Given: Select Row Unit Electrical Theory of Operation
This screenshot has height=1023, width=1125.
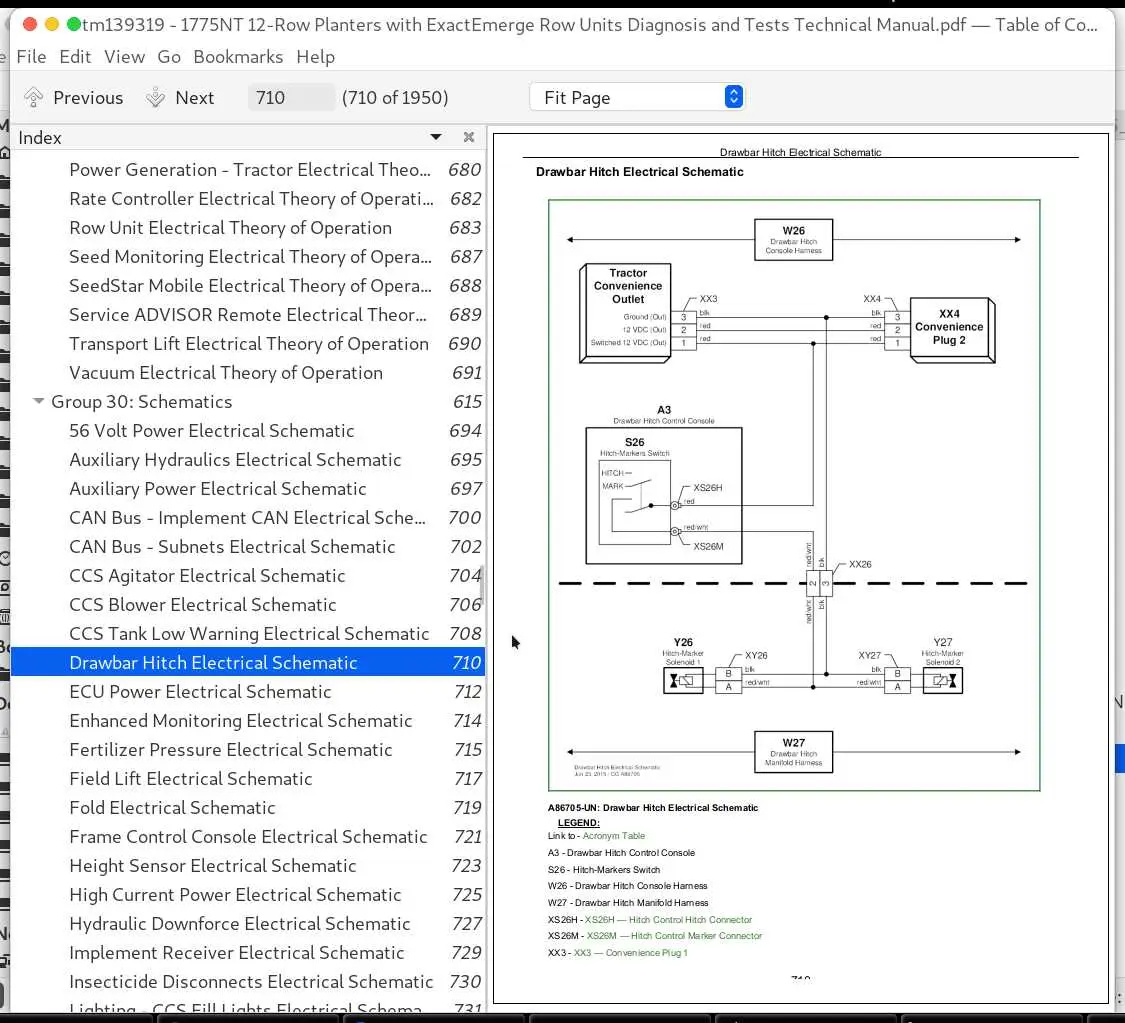Looking at the screenshot, I should (248, 227).
